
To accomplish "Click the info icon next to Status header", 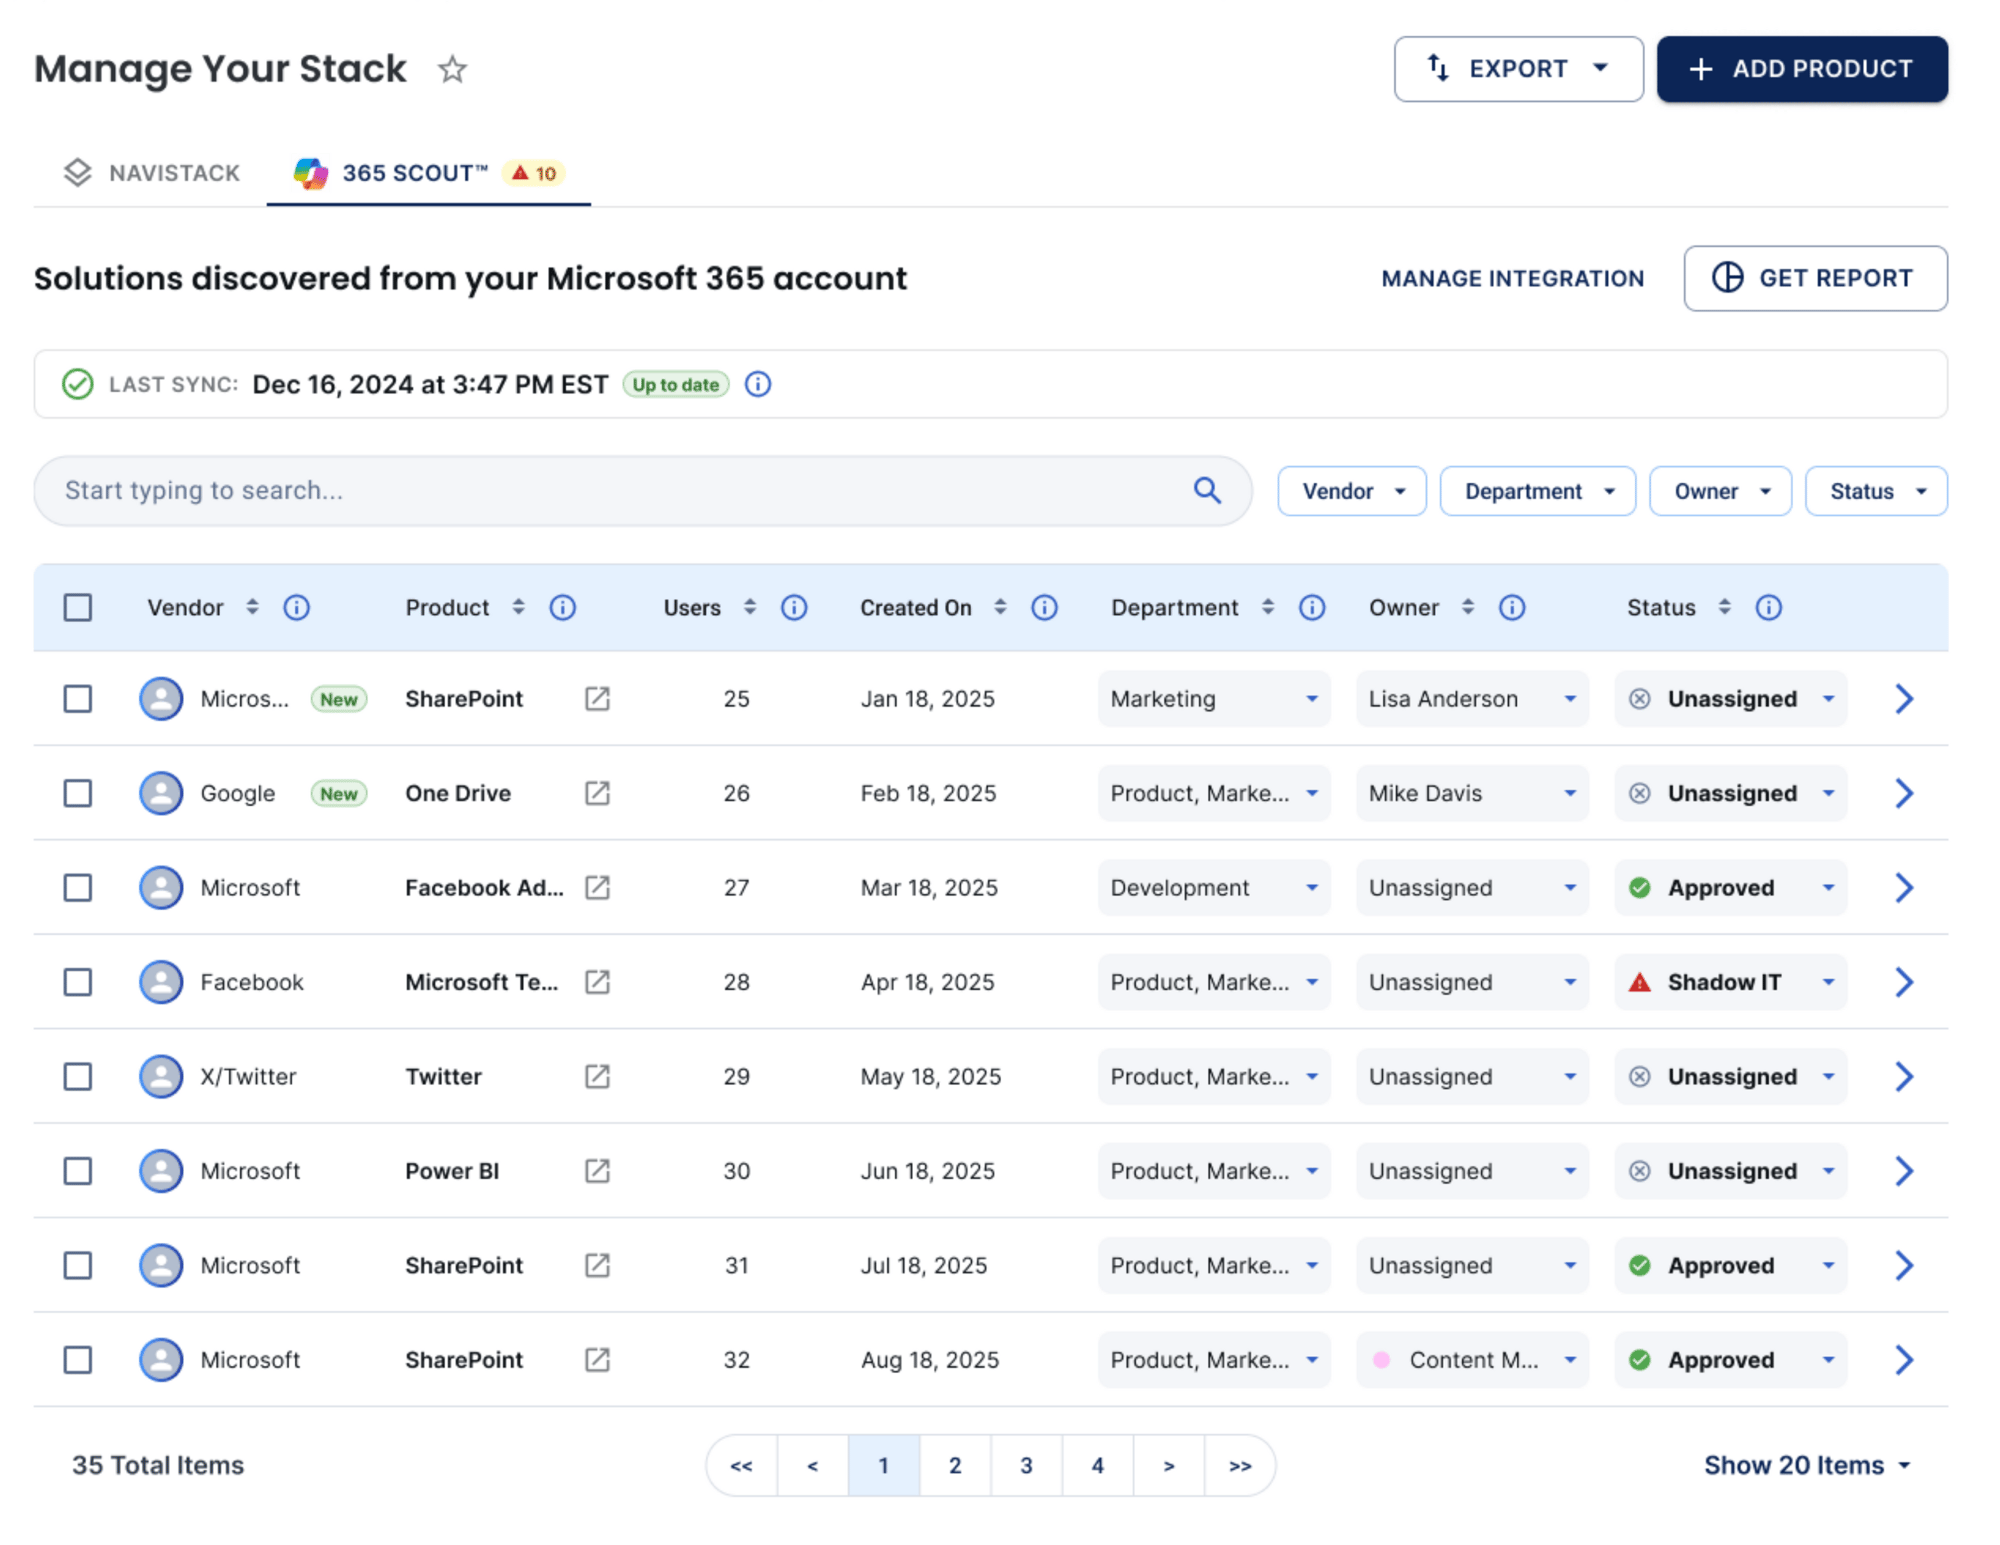I will pos(1768,607).
